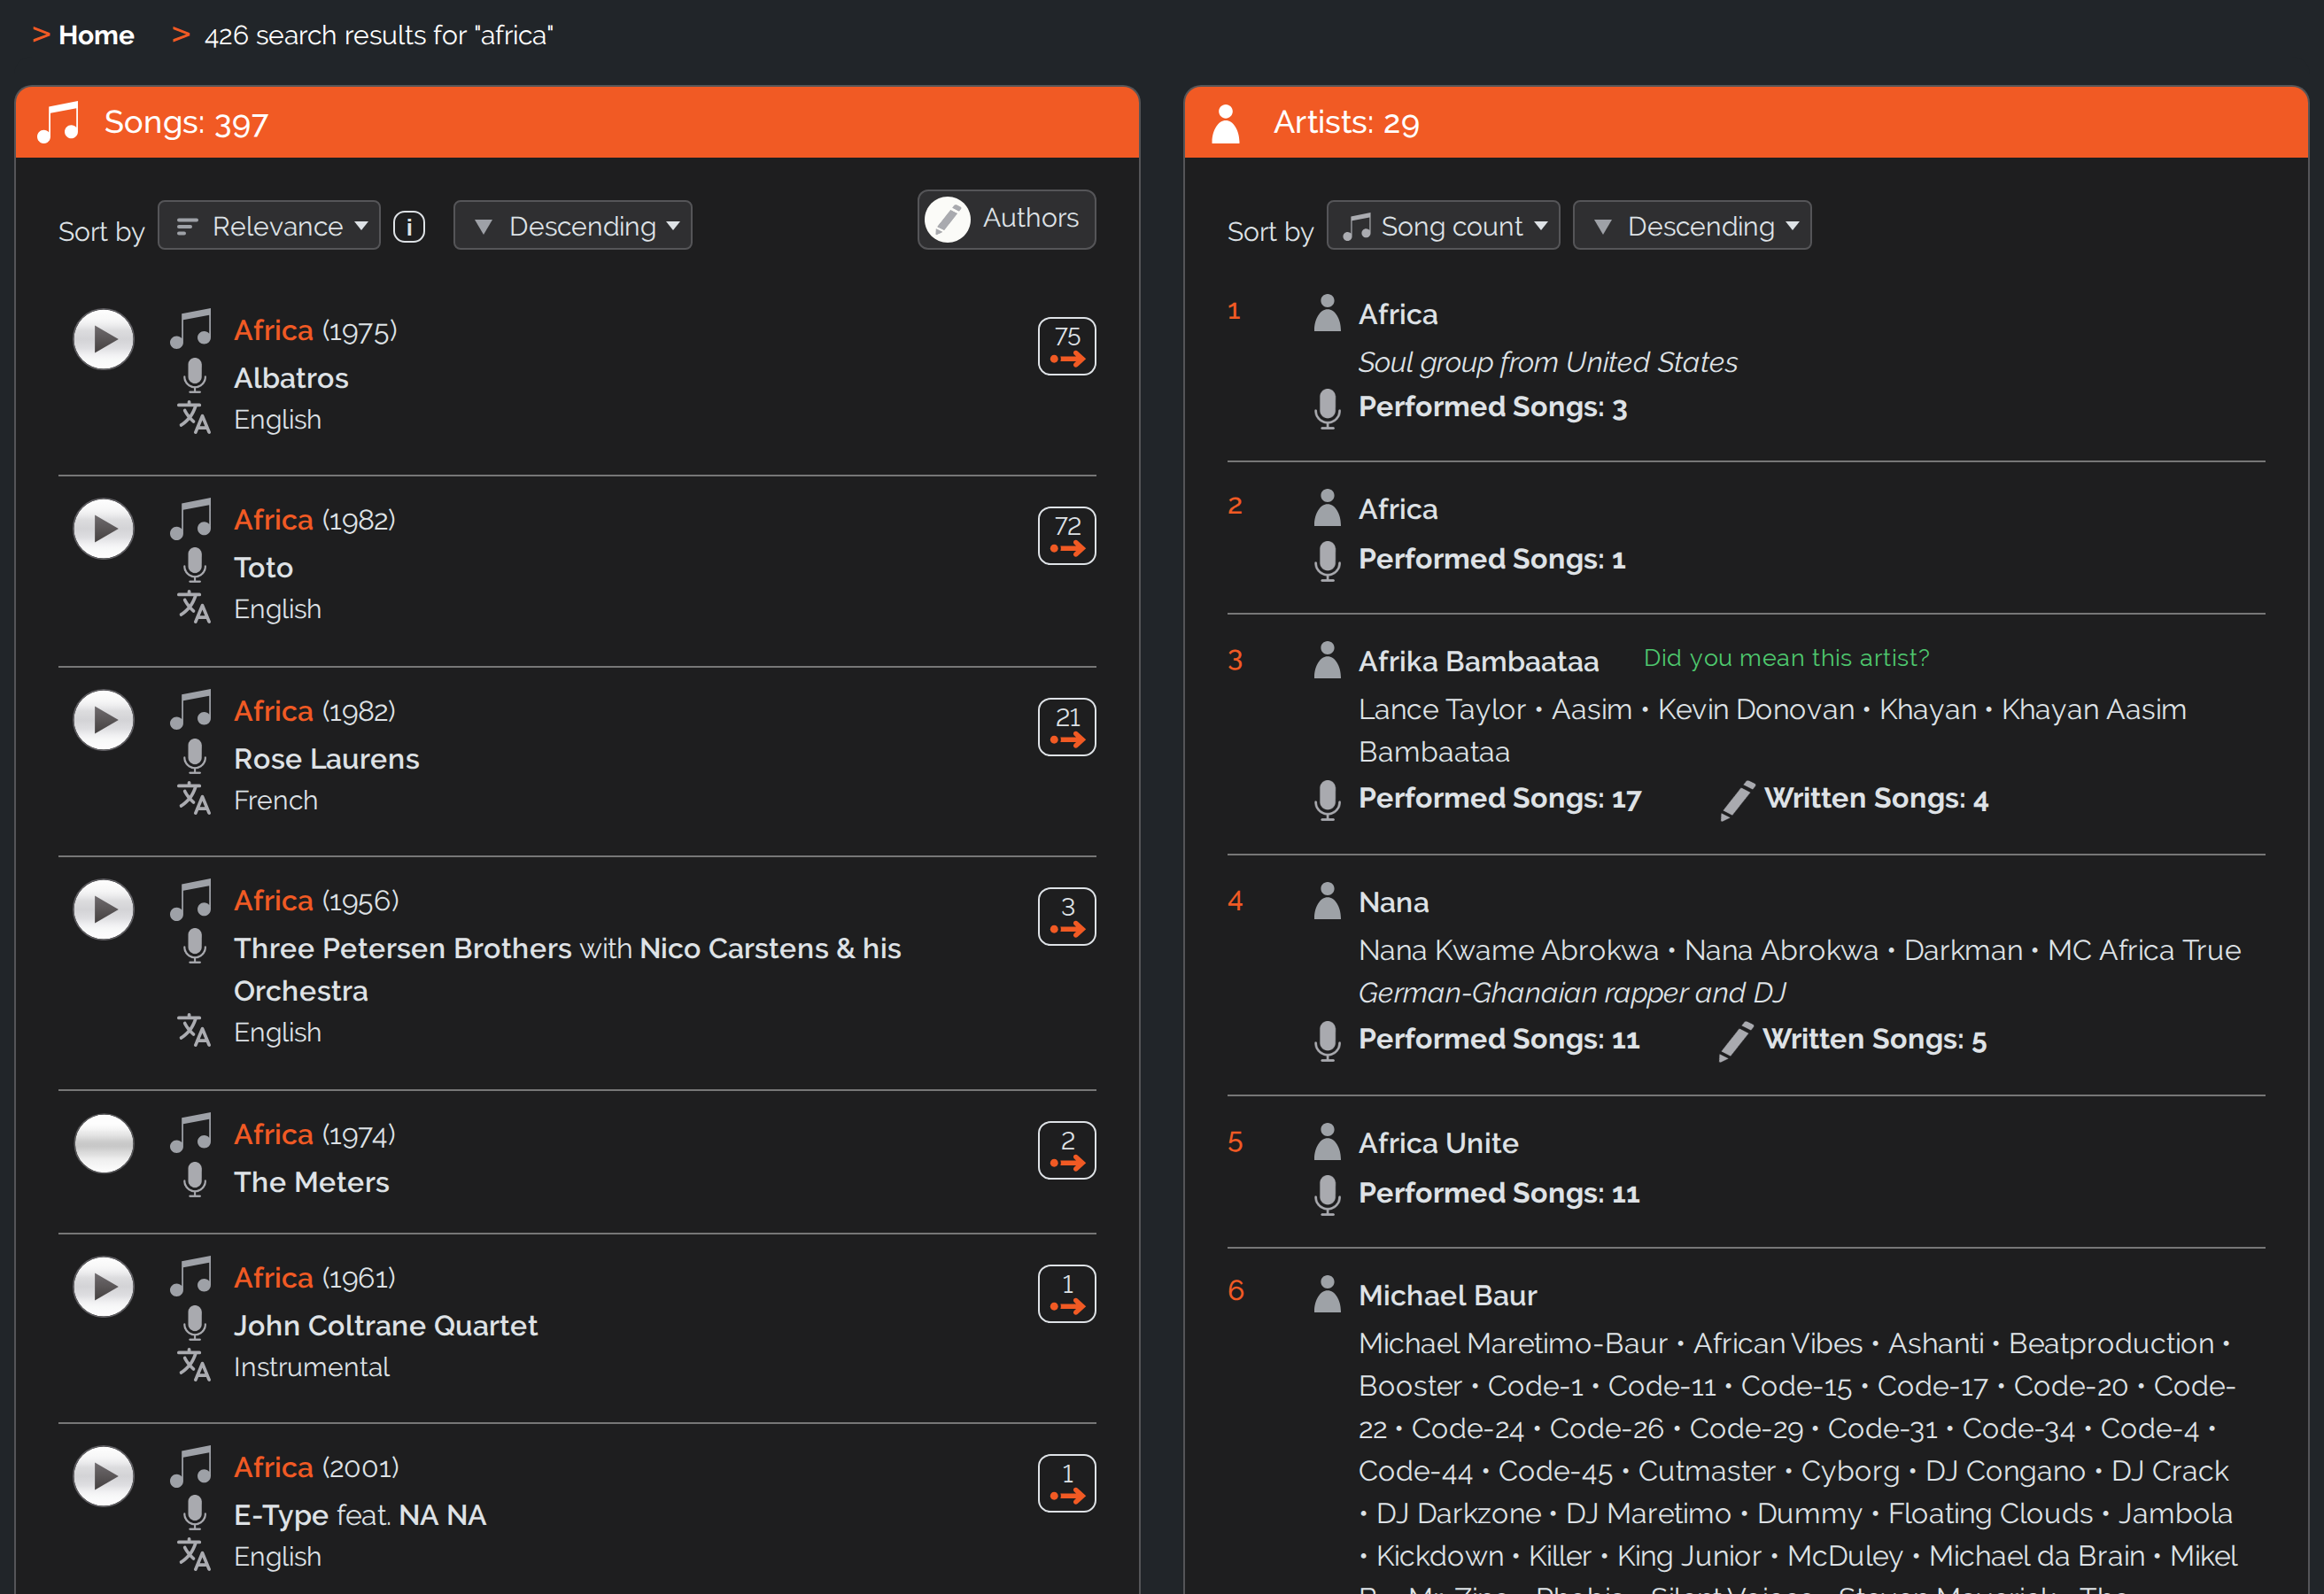This screenshot has width=2324, height=1594.
Task: Open artist The Meters
Action: pos(311,1182)
